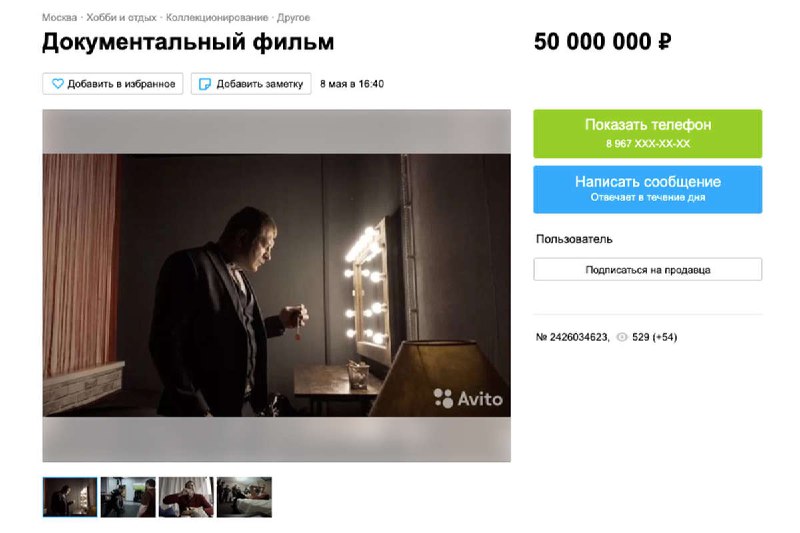Image resolution: width=800 pixels, height=533 pixels.
Task: Click the heart icon for favorites
Action: pos(58,84)
